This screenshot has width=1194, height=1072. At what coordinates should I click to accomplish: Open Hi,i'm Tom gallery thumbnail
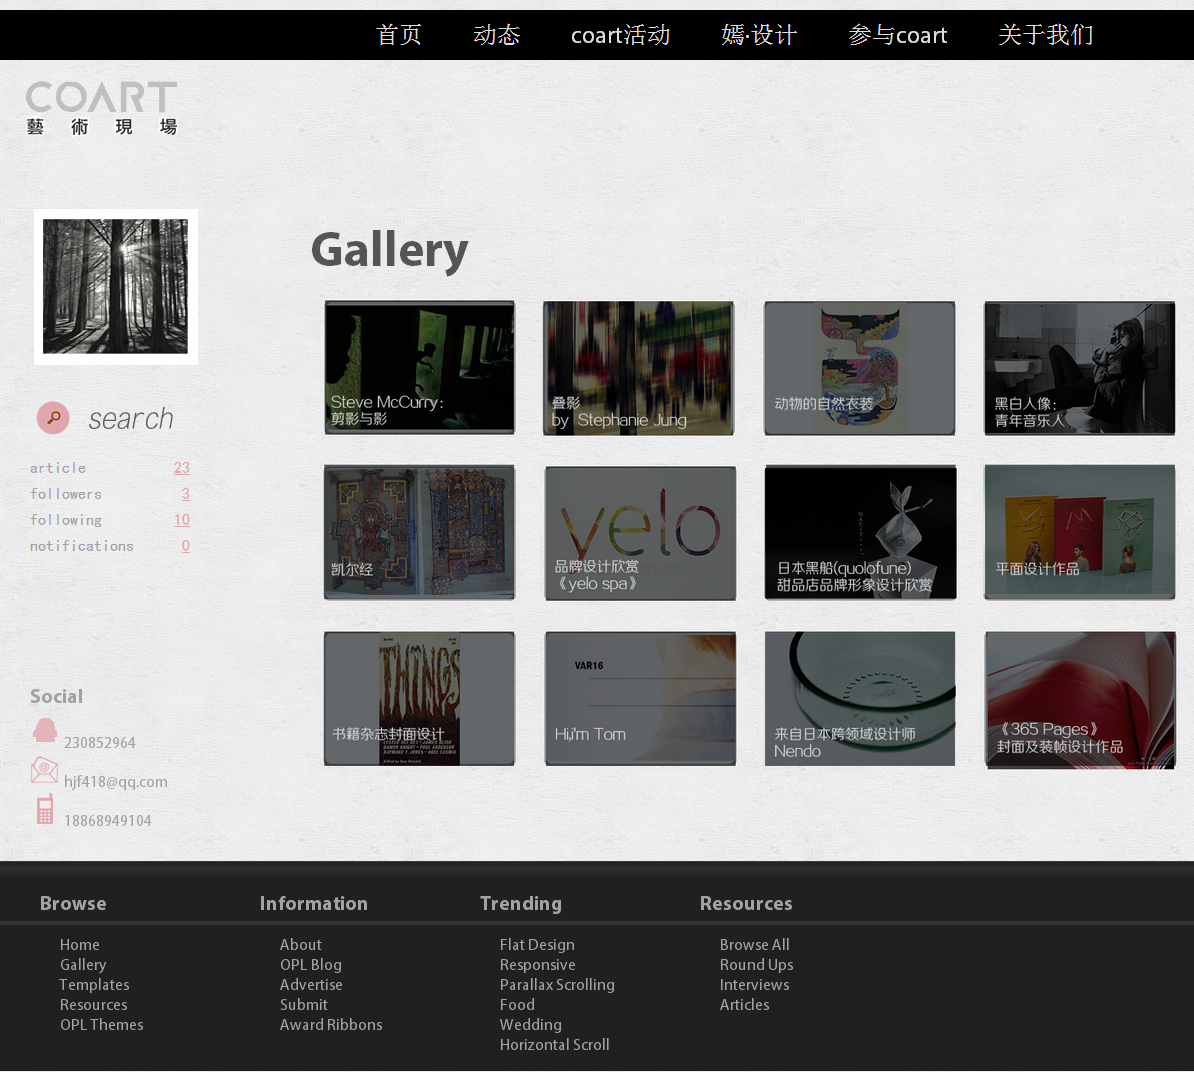point(640,698)
